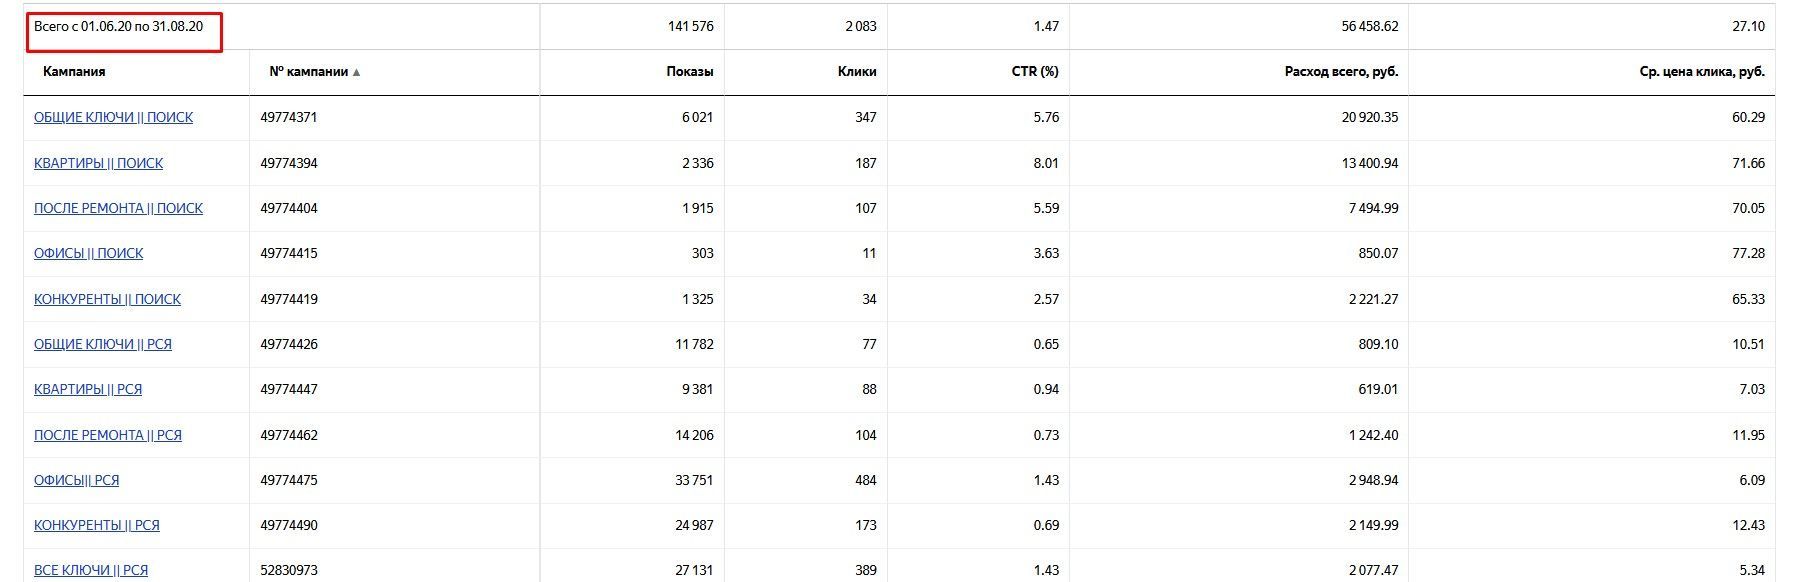1800x582 pixels.
Task: Sort by the № кампании column header
Action: [309, 72]
